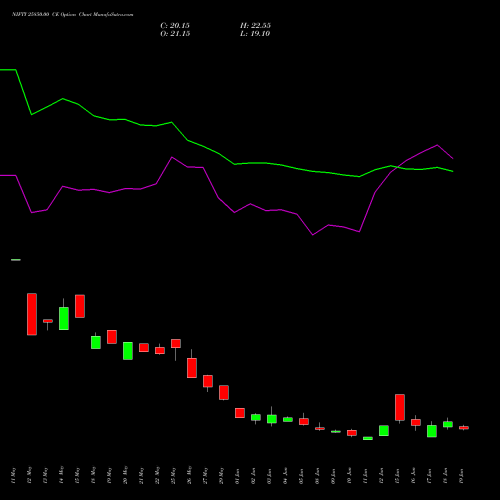
Task: Click the 29 May date label
Action: click(221, 476)
